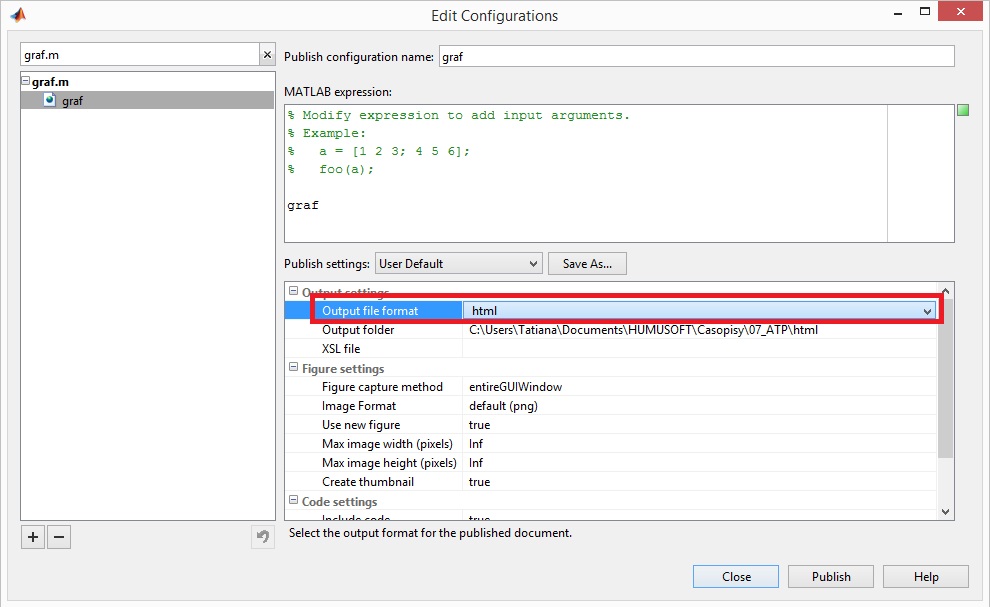This screenshot has height=607, width=990.
Task: Edit the Publish configuration name field
Action: pyautogui.click(x=696, y=56)
